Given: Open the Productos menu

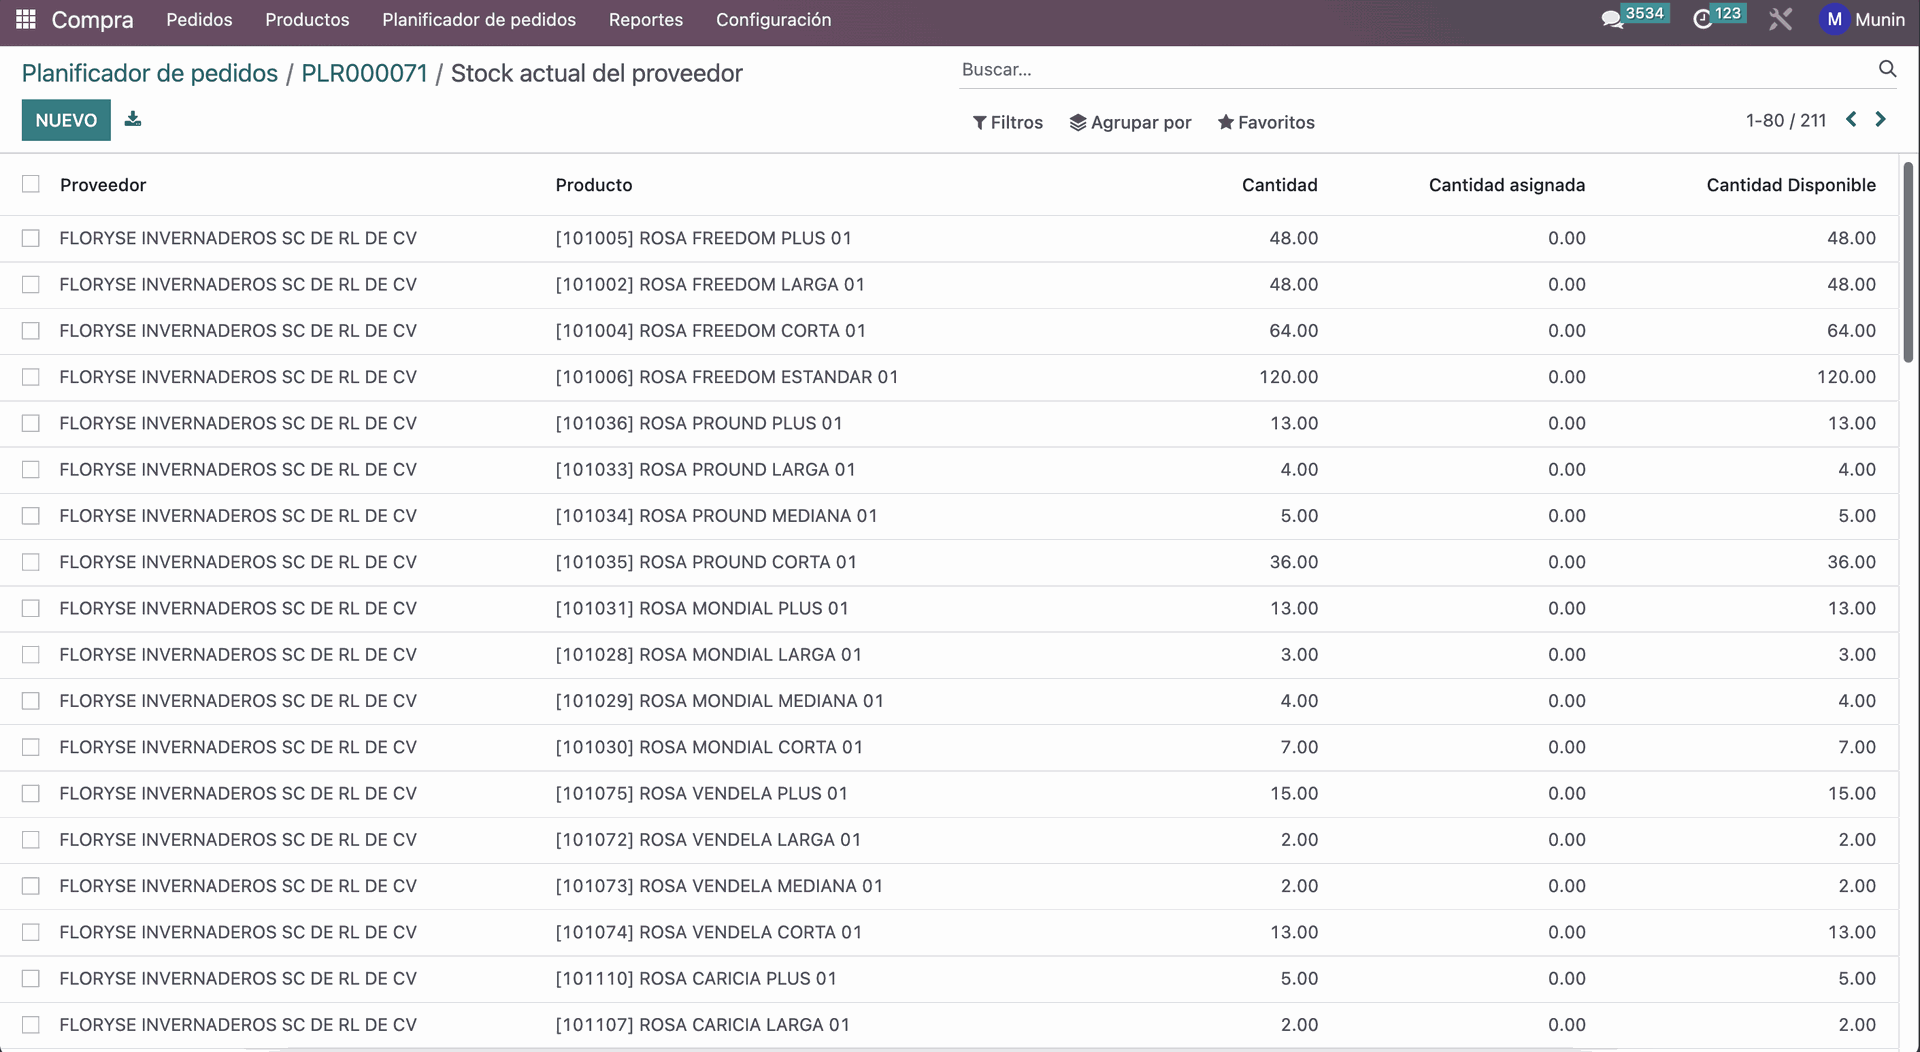Looking at the screenshot, I should click(x=307, y=19).
